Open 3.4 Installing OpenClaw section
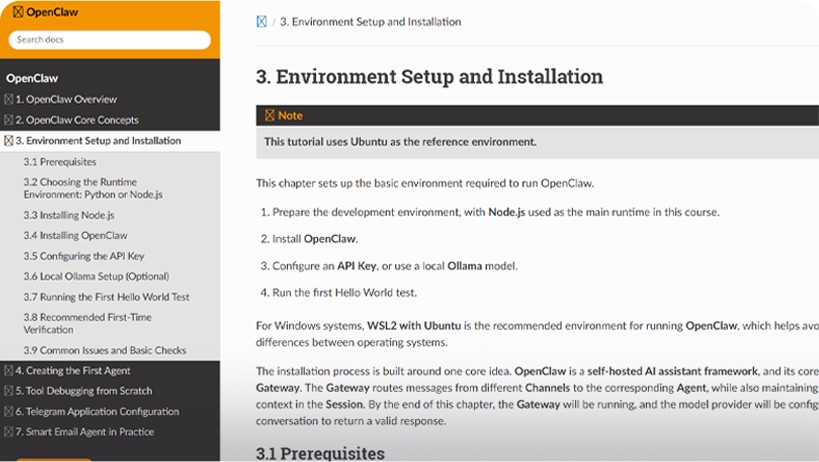Image resolution: width=819 pixels, height=462 pixels. pos(75,235)
